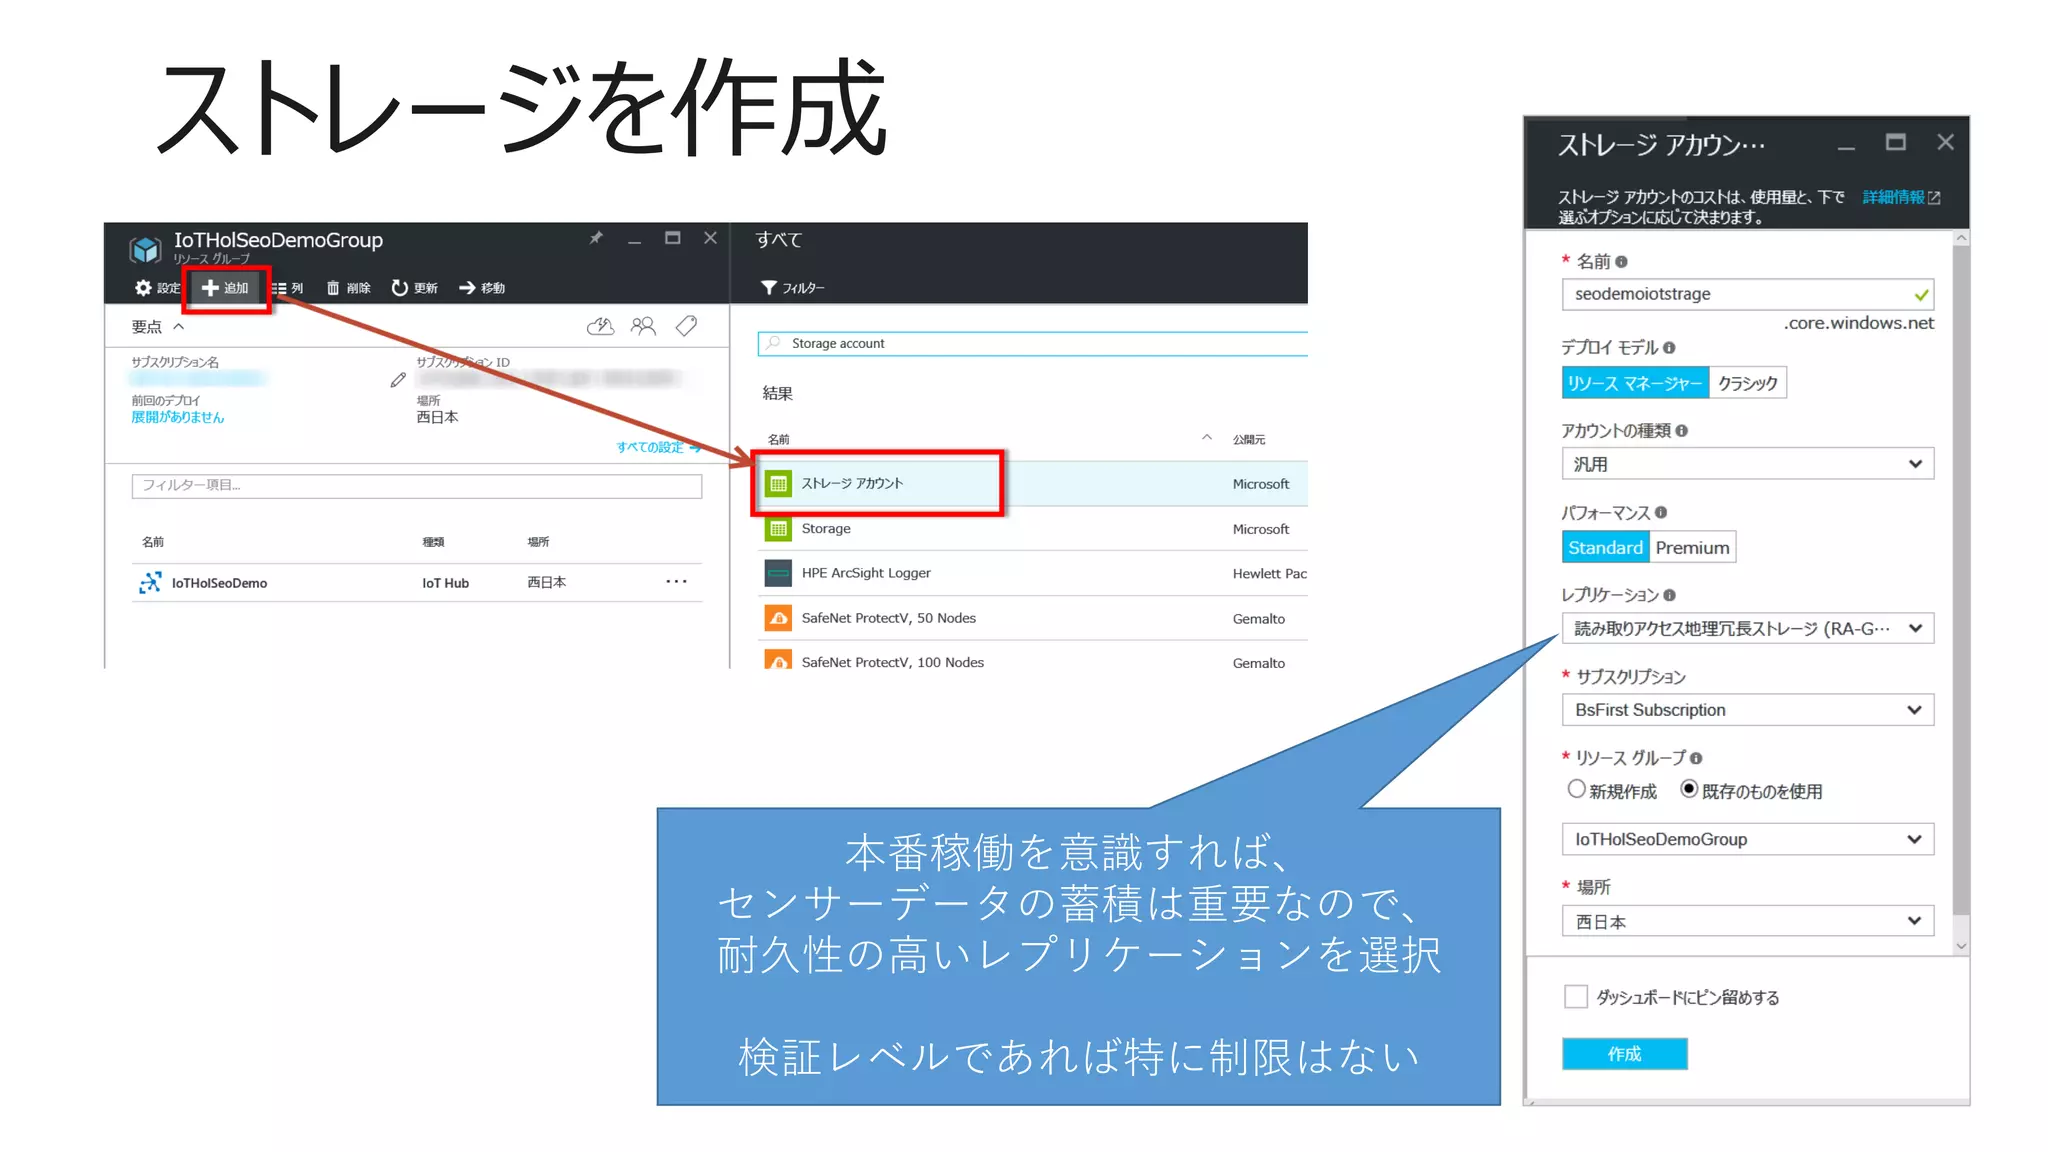
Task: Open the 西日本 location dropdown
Action: tap(1747, 921)
